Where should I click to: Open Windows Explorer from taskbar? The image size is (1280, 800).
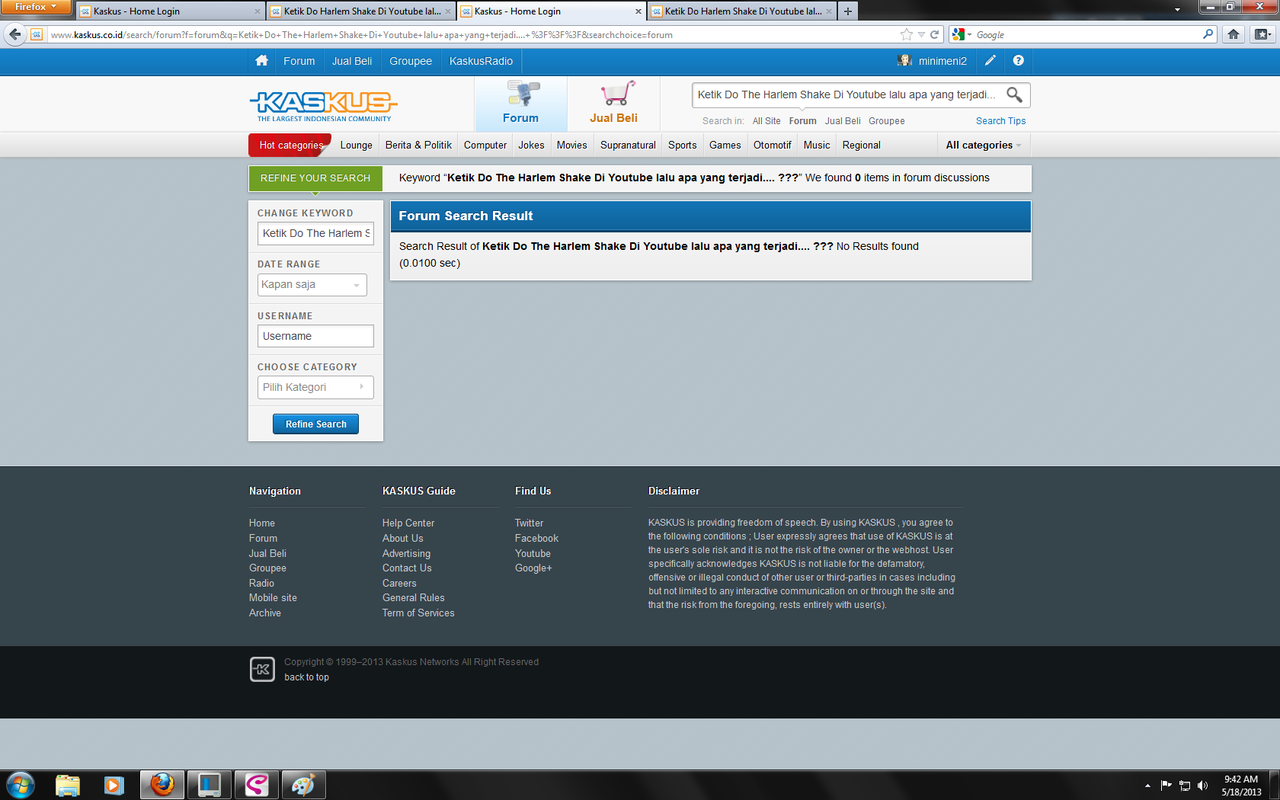point(67,785)
